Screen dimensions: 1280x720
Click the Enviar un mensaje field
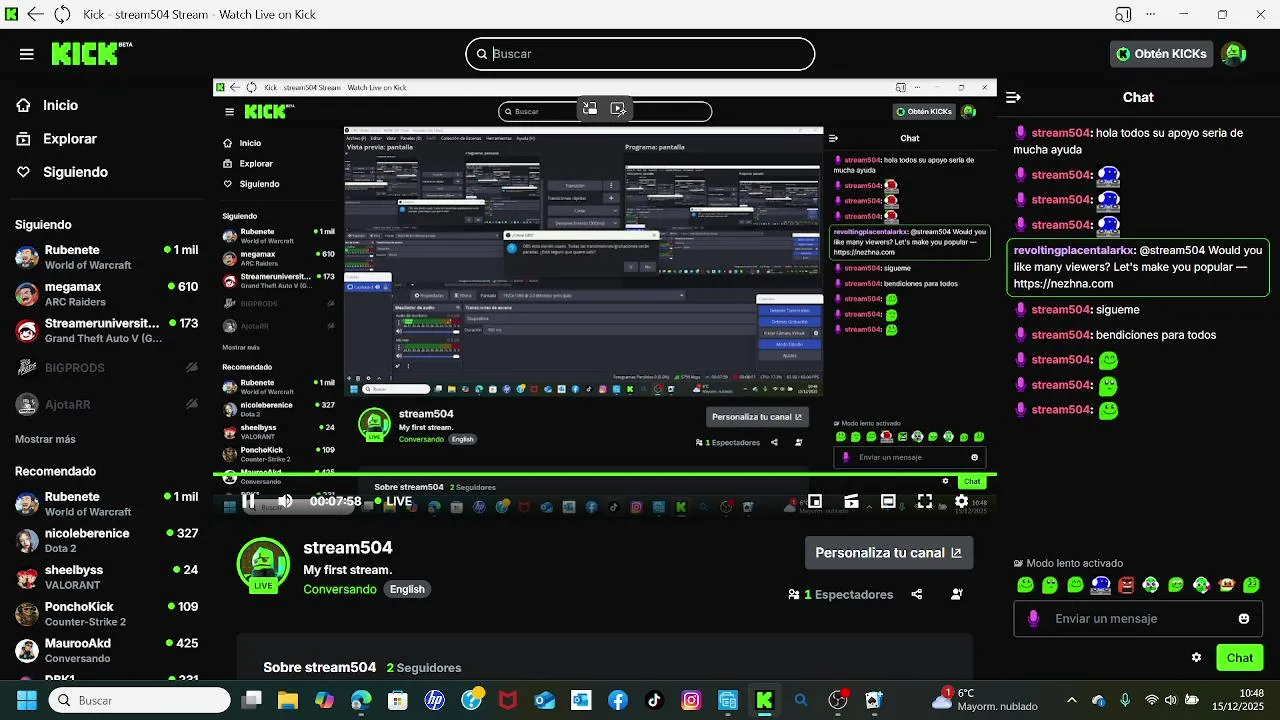click(1139, 619)
